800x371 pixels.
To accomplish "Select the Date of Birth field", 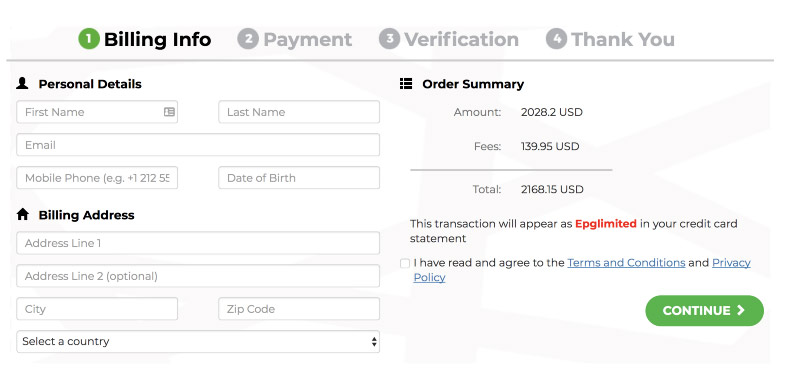I will point(299,178).
